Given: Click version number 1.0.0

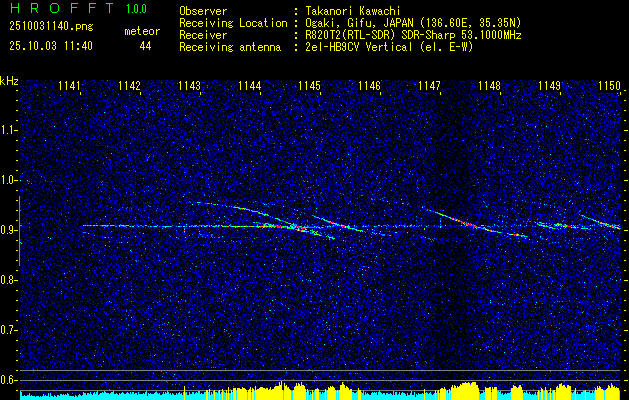Looking at the screenshot, I should [x=136, y=9].
